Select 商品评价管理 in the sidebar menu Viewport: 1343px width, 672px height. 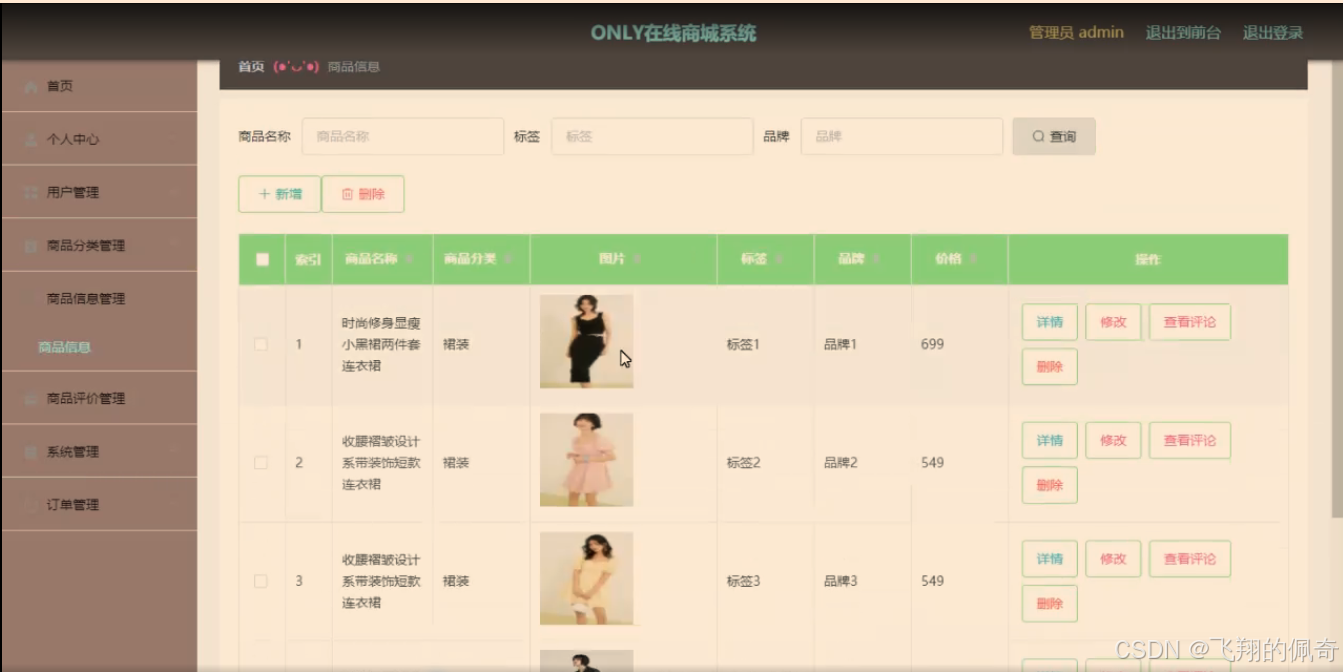pyautogui.click(x=90, y=398)
